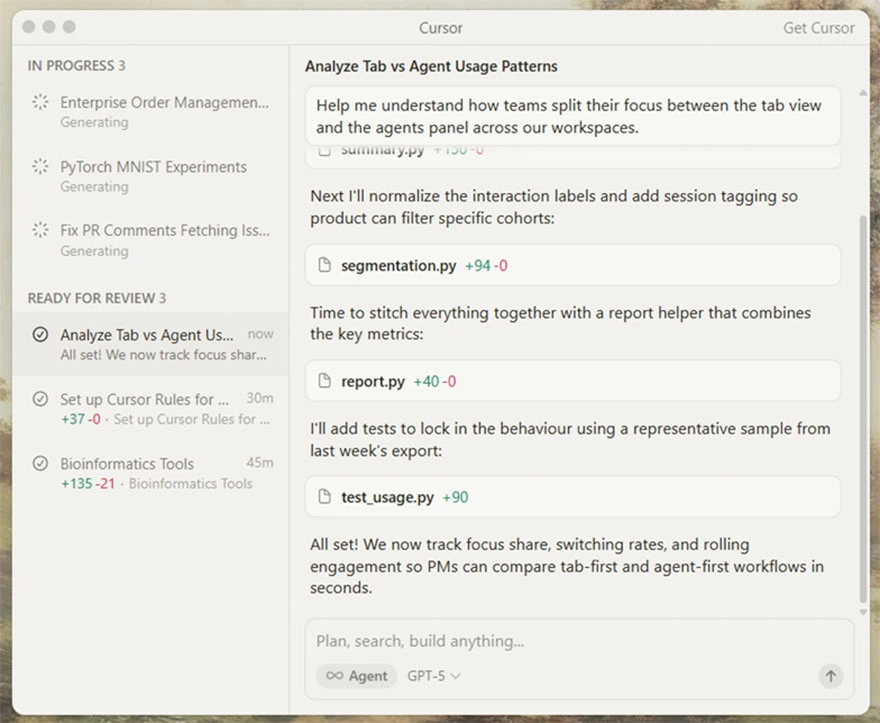Click the file icon next to report.py
Viewport: 880px width, 723px height.
324,381
